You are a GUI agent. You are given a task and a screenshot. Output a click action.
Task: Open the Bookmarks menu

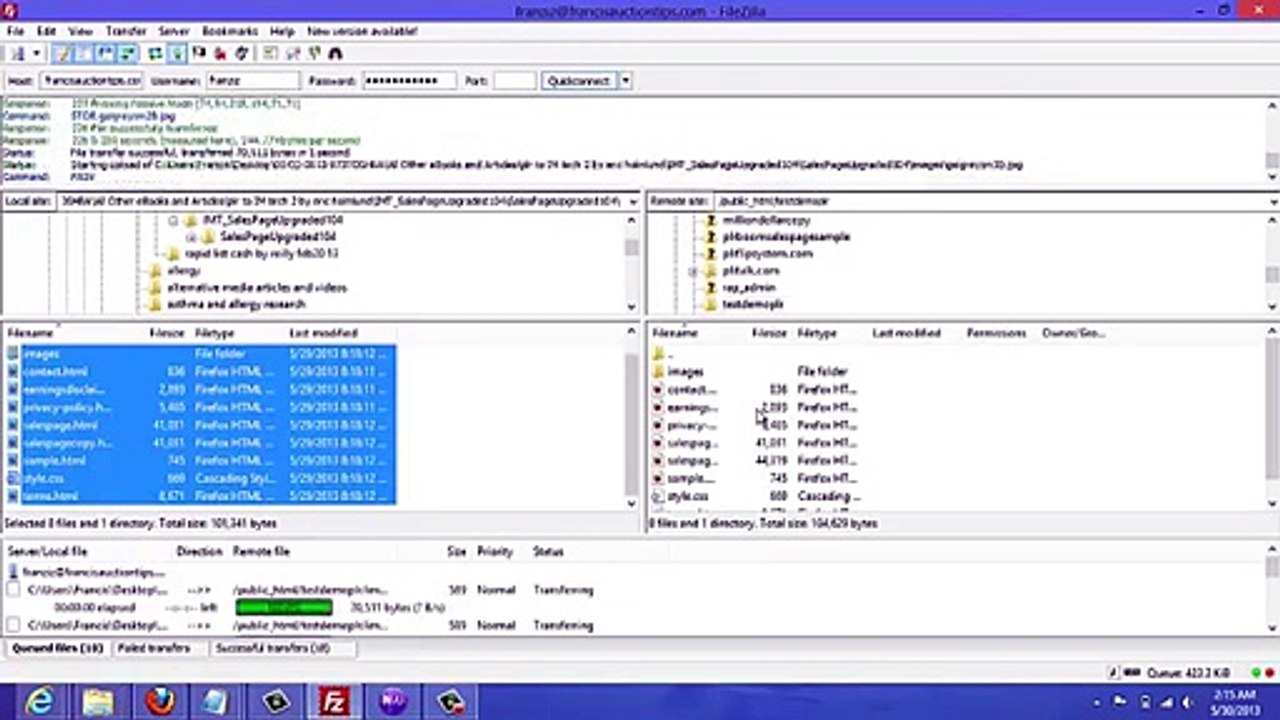click(x=230, y=31)
